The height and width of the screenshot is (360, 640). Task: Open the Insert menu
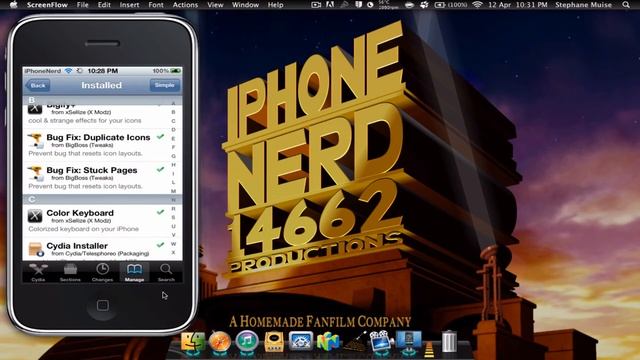coord(129,5)
